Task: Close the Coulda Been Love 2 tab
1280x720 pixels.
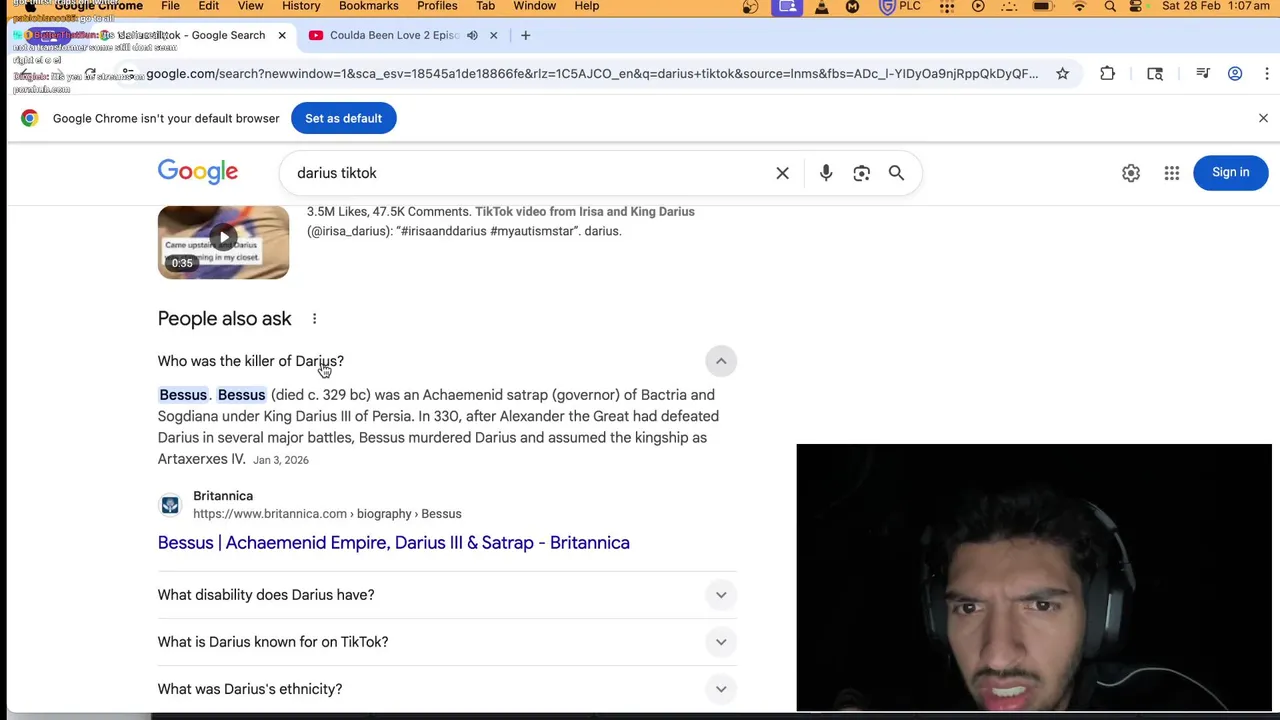Action: (493, 35)
